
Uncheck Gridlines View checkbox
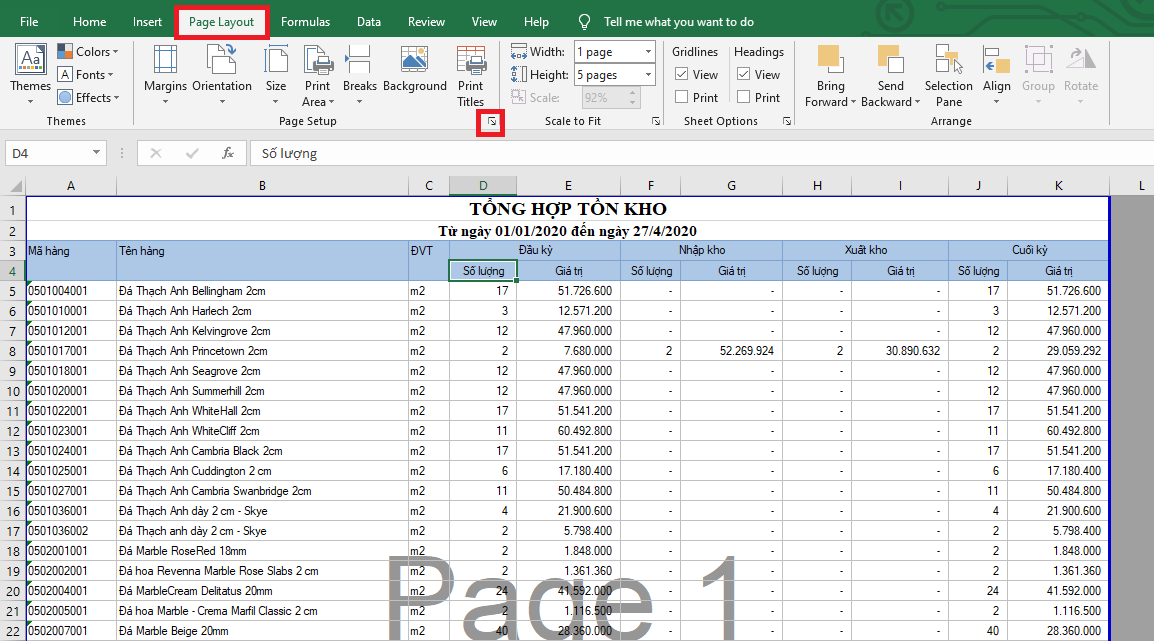coord(681,74)
